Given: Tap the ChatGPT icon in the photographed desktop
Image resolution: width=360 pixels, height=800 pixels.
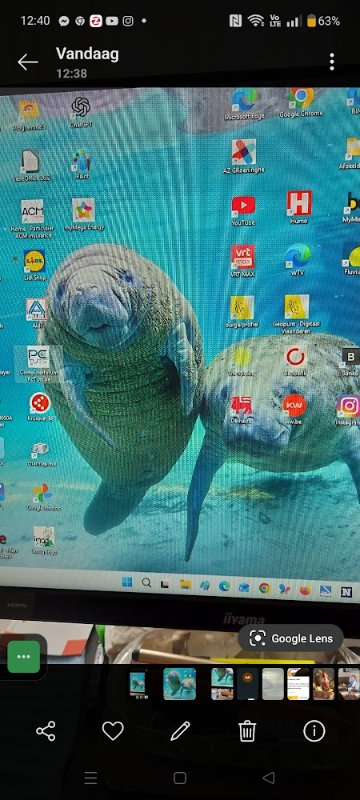Looking at the screenshot, I should pyautogui.click(x=81, y=108).
